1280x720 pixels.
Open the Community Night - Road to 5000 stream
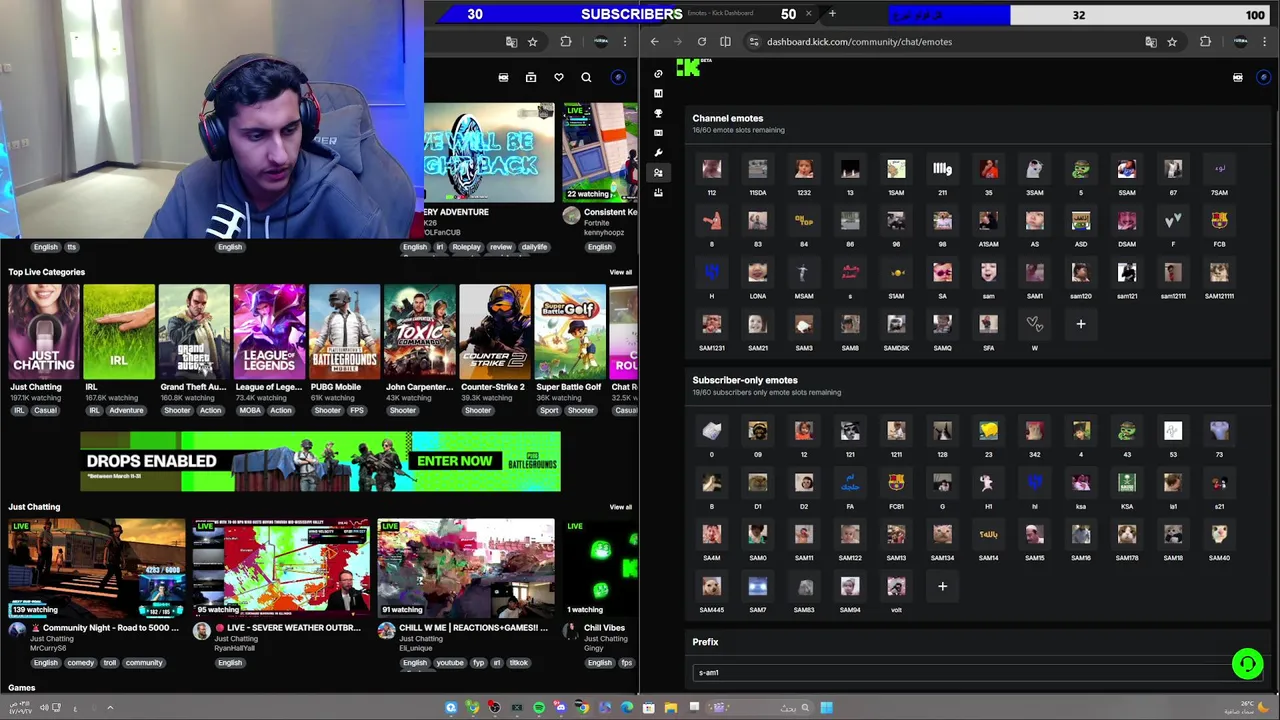tap(96, 567)
